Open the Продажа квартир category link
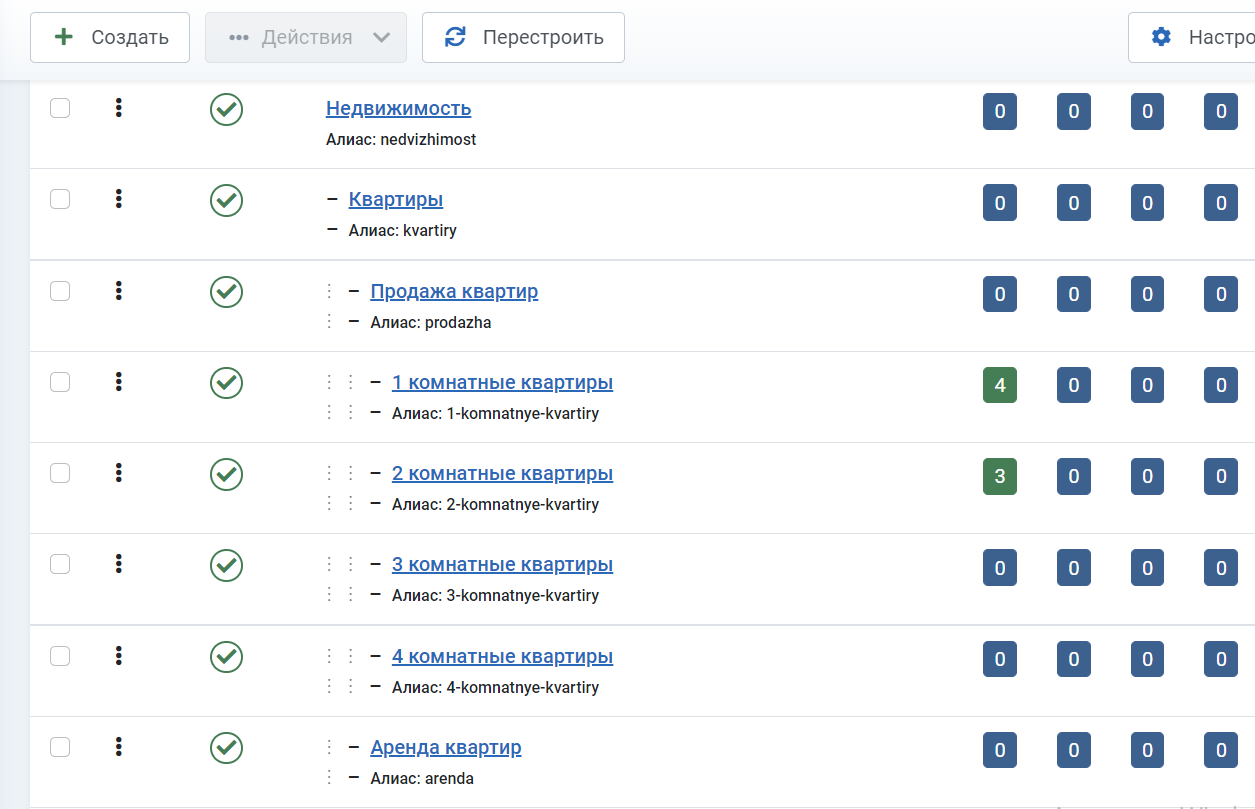The image size is (1255, 809). click(x=454, y=292)
